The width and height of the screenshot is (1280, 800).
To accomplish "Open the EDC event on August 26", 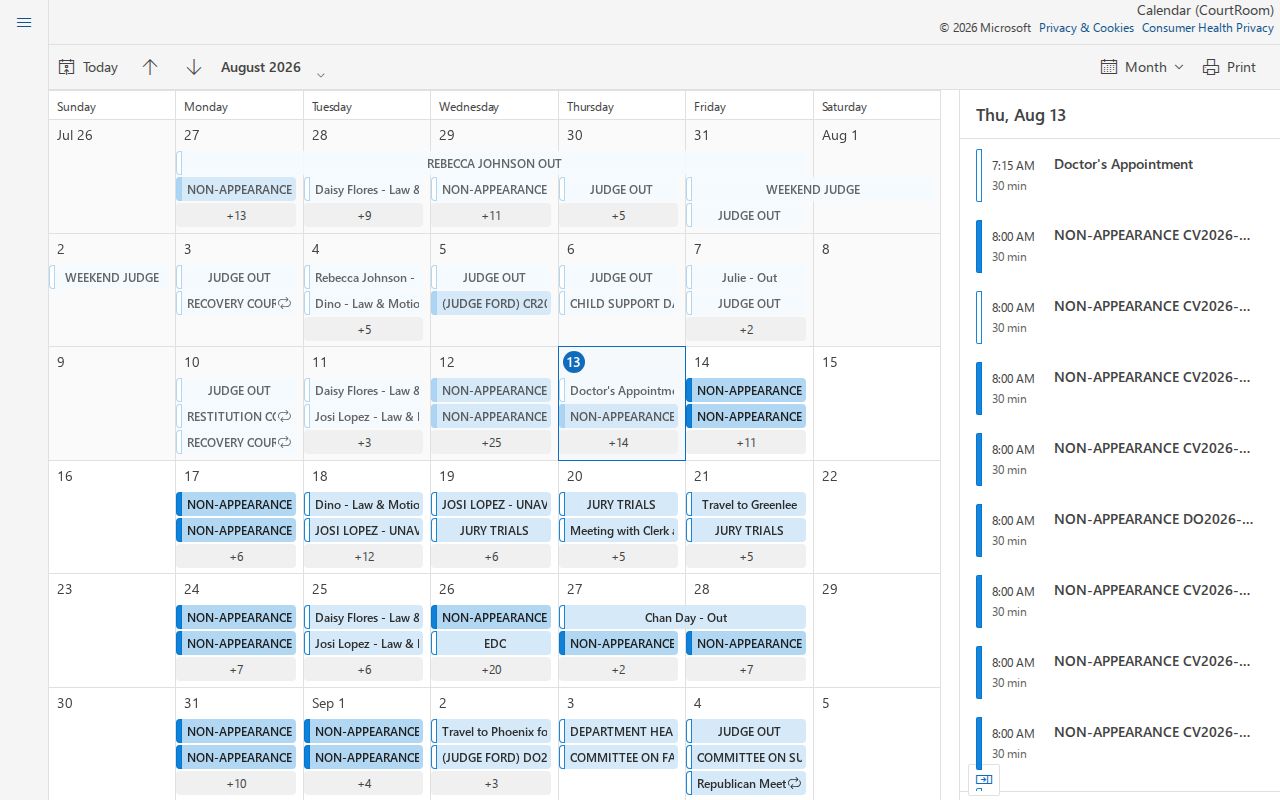I will click(491, 643).
